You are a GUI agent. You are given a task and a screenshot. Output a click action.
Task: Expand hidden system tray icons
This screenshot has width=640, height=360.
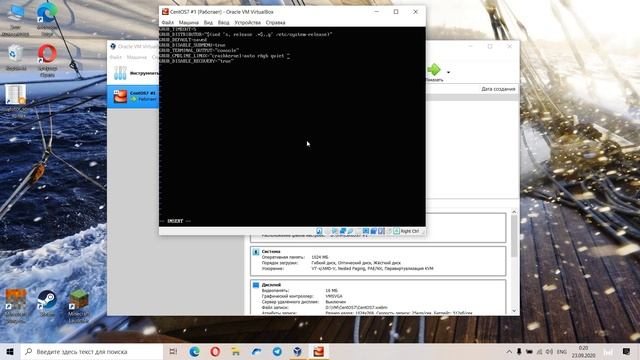pyautogui.click(x=509, y=351)
